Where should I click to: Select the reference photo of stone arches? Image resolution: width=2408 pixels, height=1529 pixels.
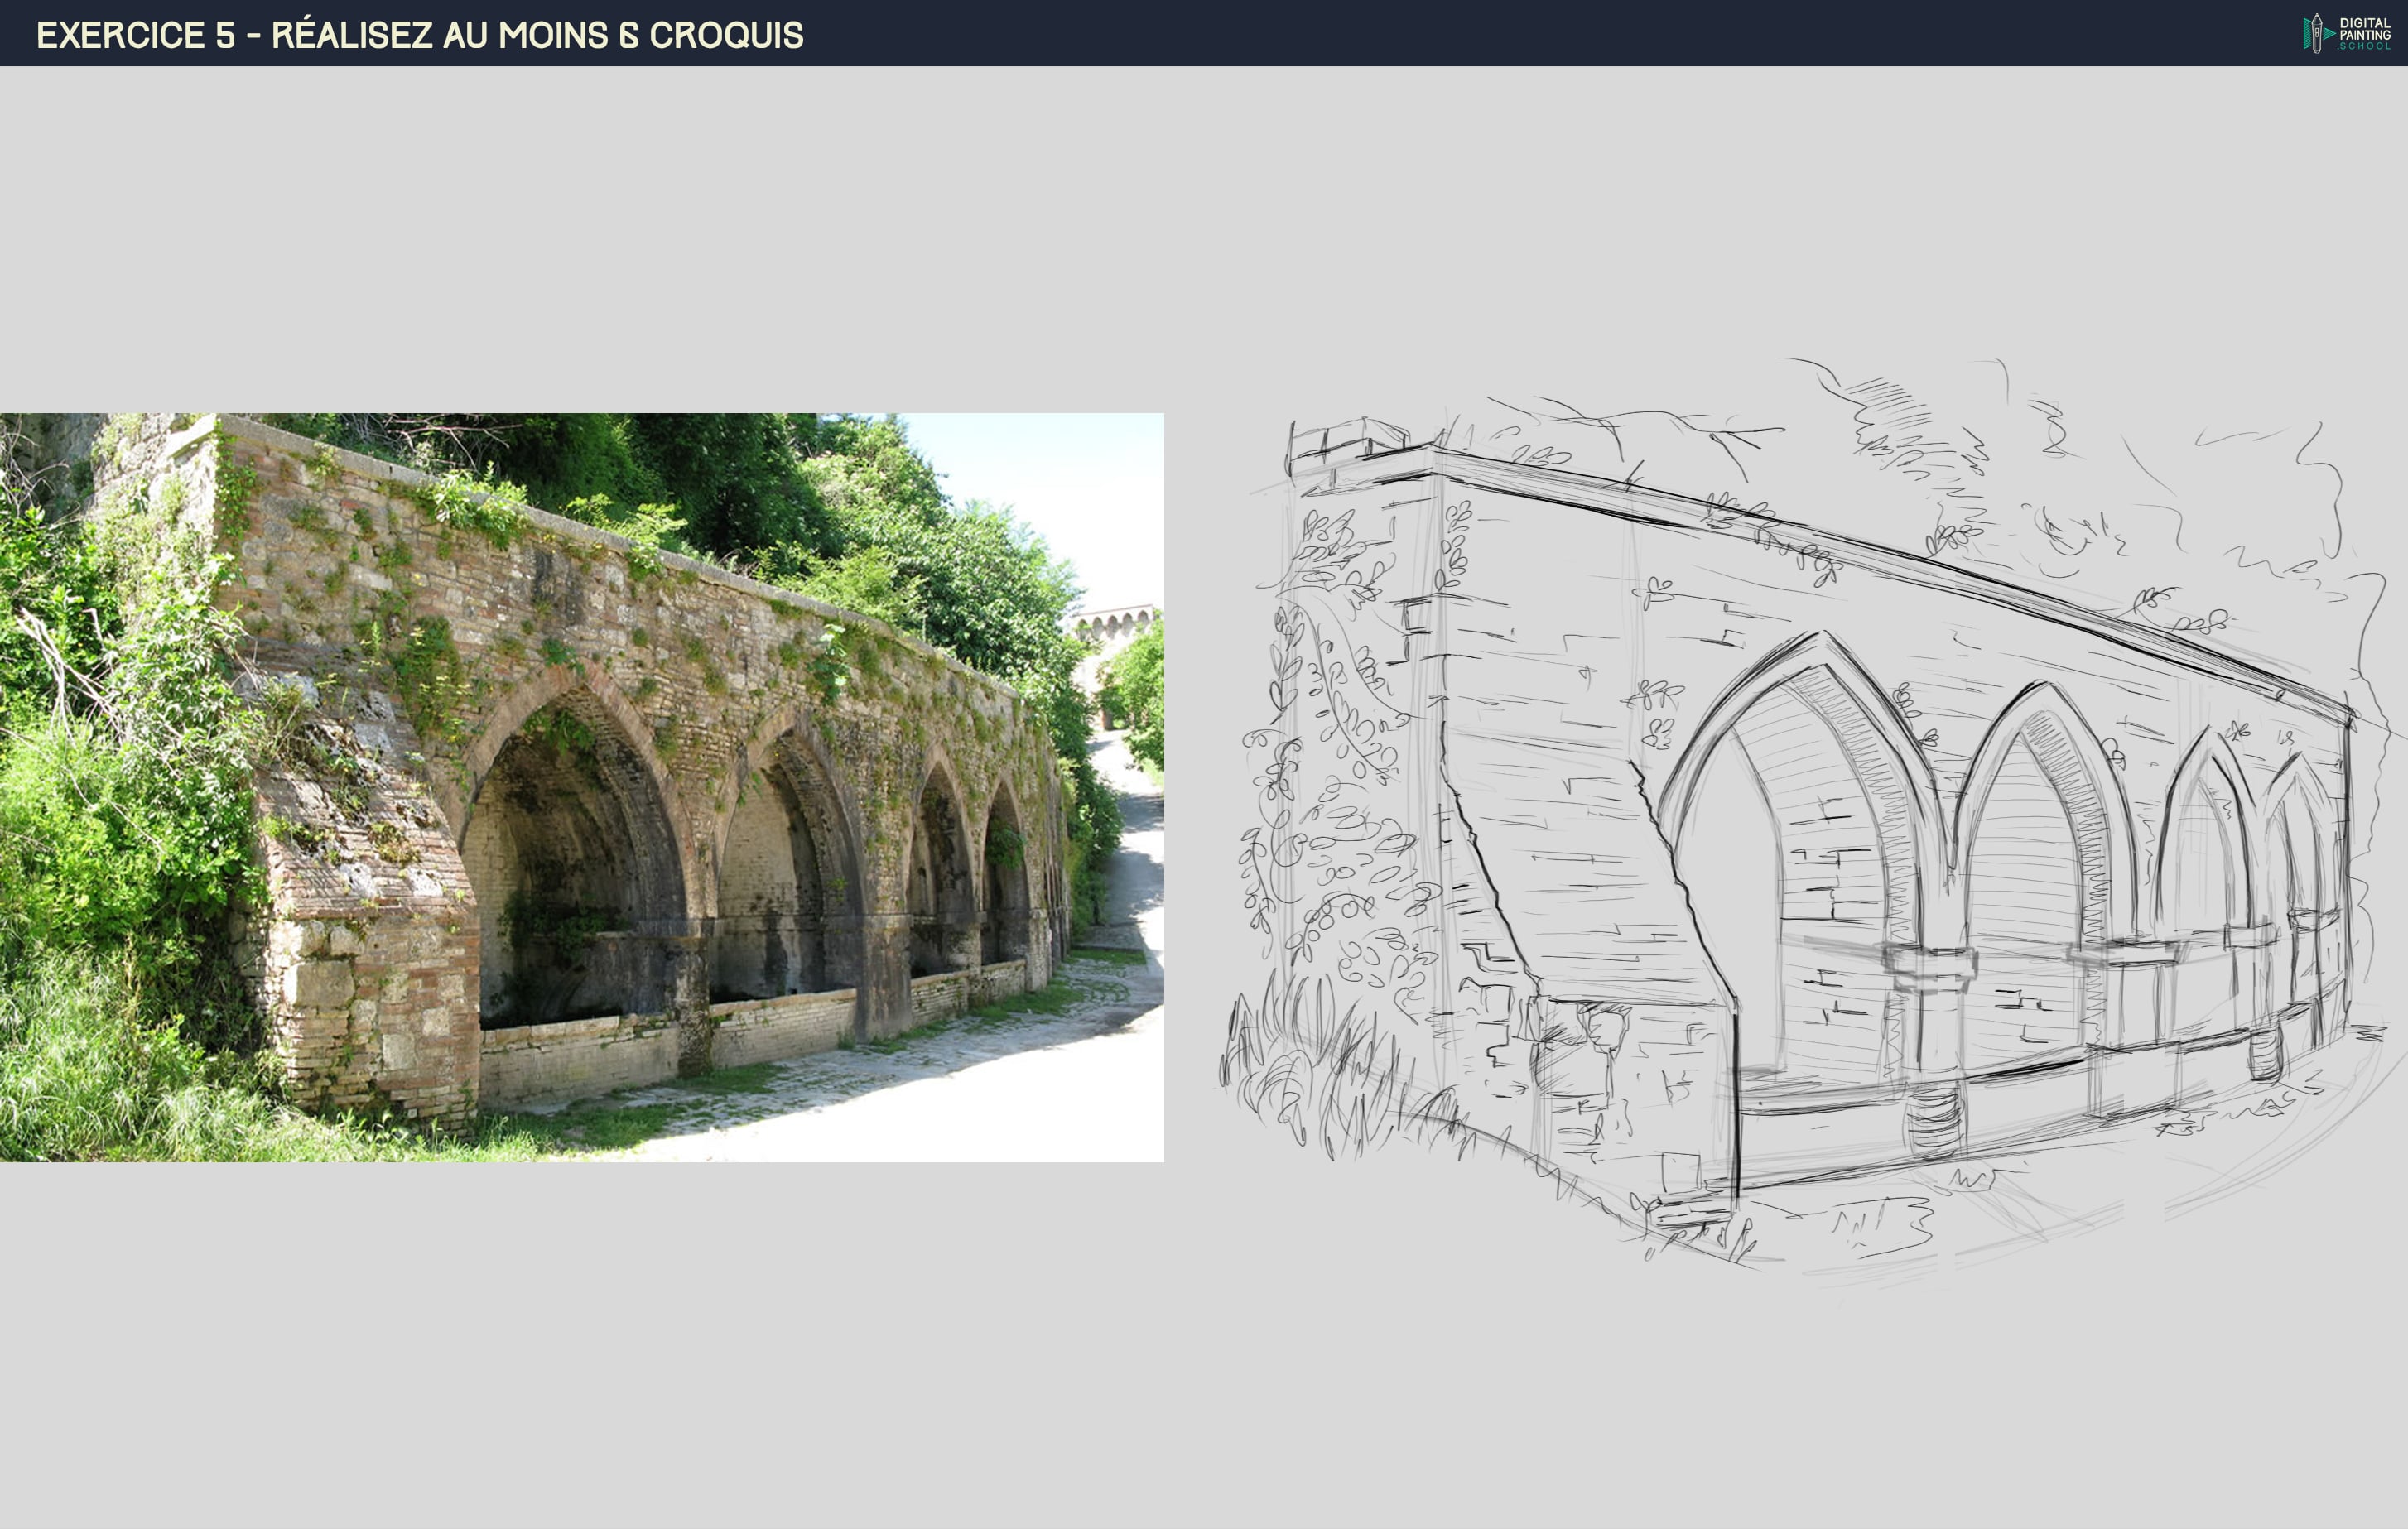581,786
